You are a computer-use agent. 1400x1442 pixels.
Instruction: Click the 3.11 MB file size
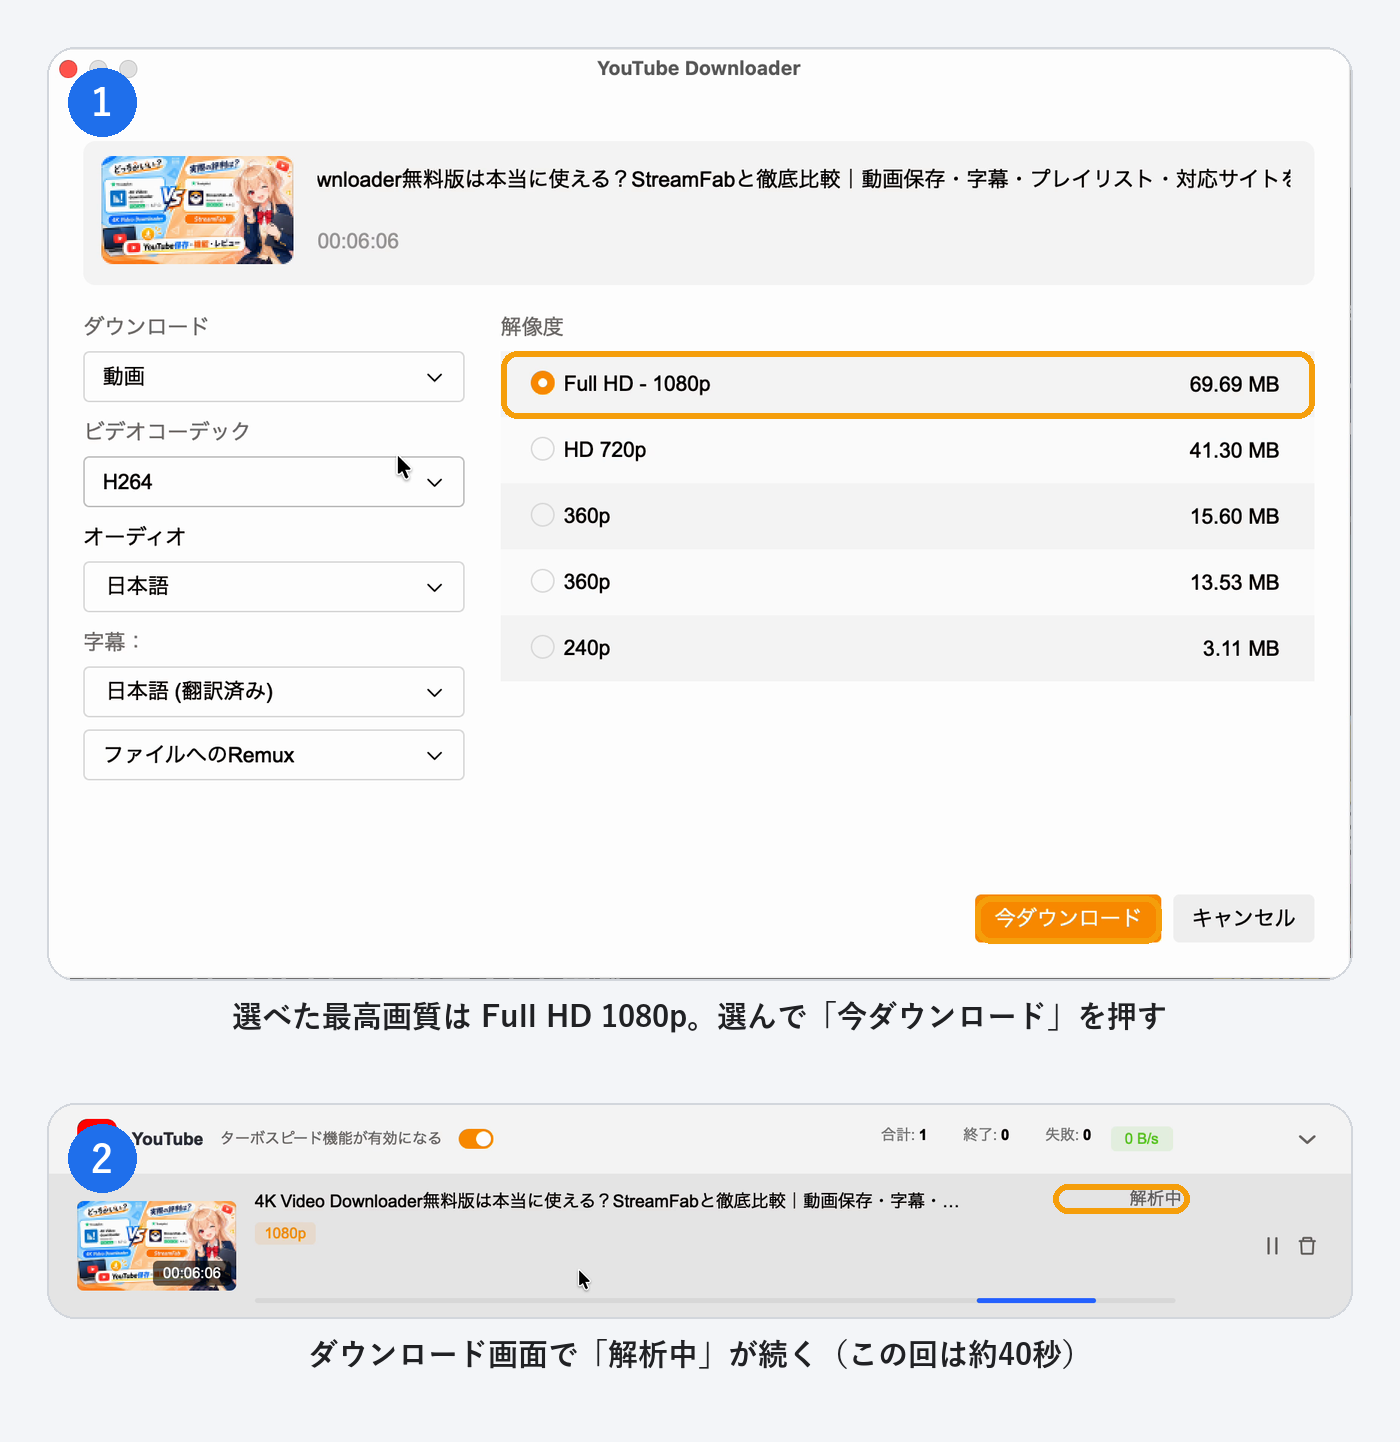click(1241, 648)
